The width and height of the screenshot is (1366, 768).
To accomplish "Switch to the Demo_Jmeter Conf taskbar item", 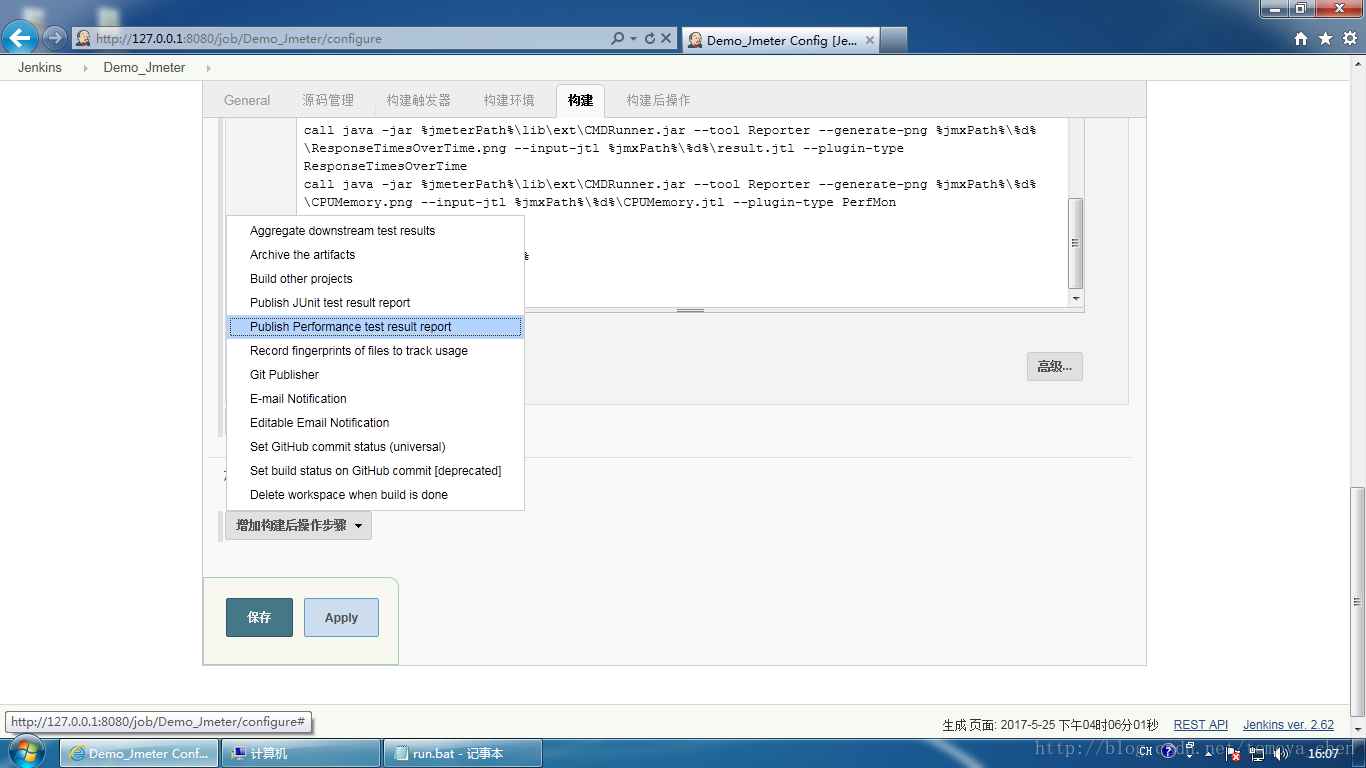I will tap(139, 753).
